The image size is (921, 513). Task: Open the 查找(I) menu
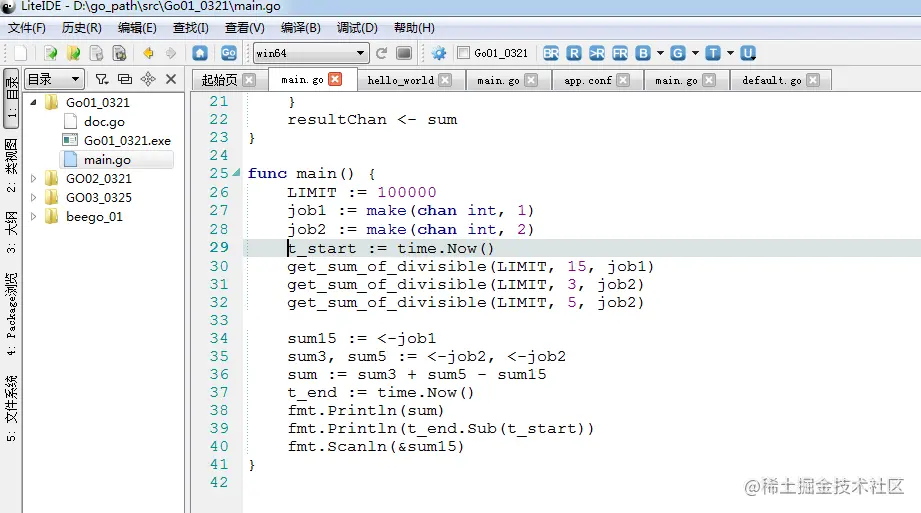[x=191, y=28]
